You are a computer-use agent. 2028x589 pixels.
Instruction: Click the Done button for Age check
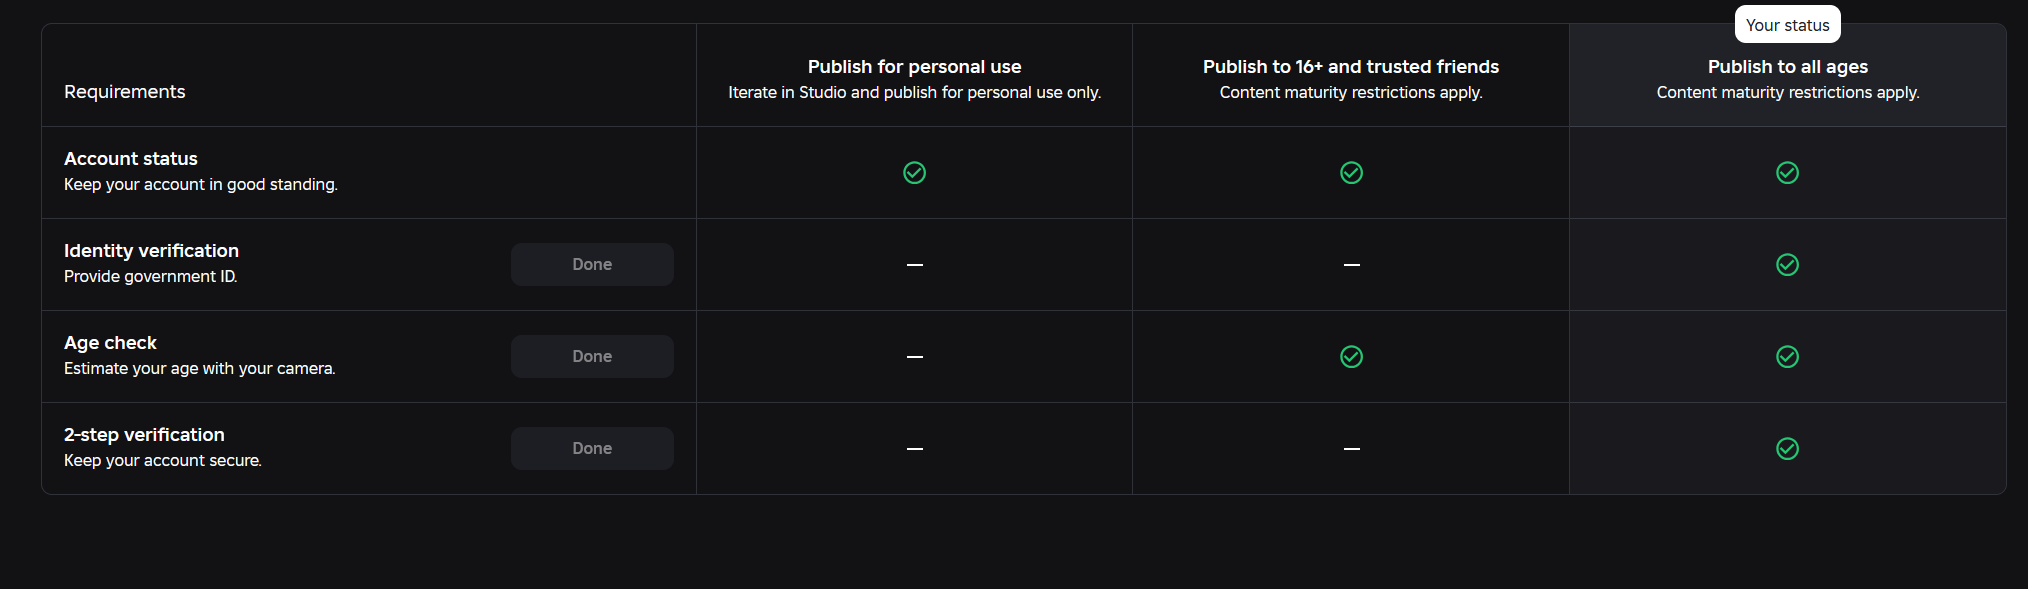[x=592, y=356]
